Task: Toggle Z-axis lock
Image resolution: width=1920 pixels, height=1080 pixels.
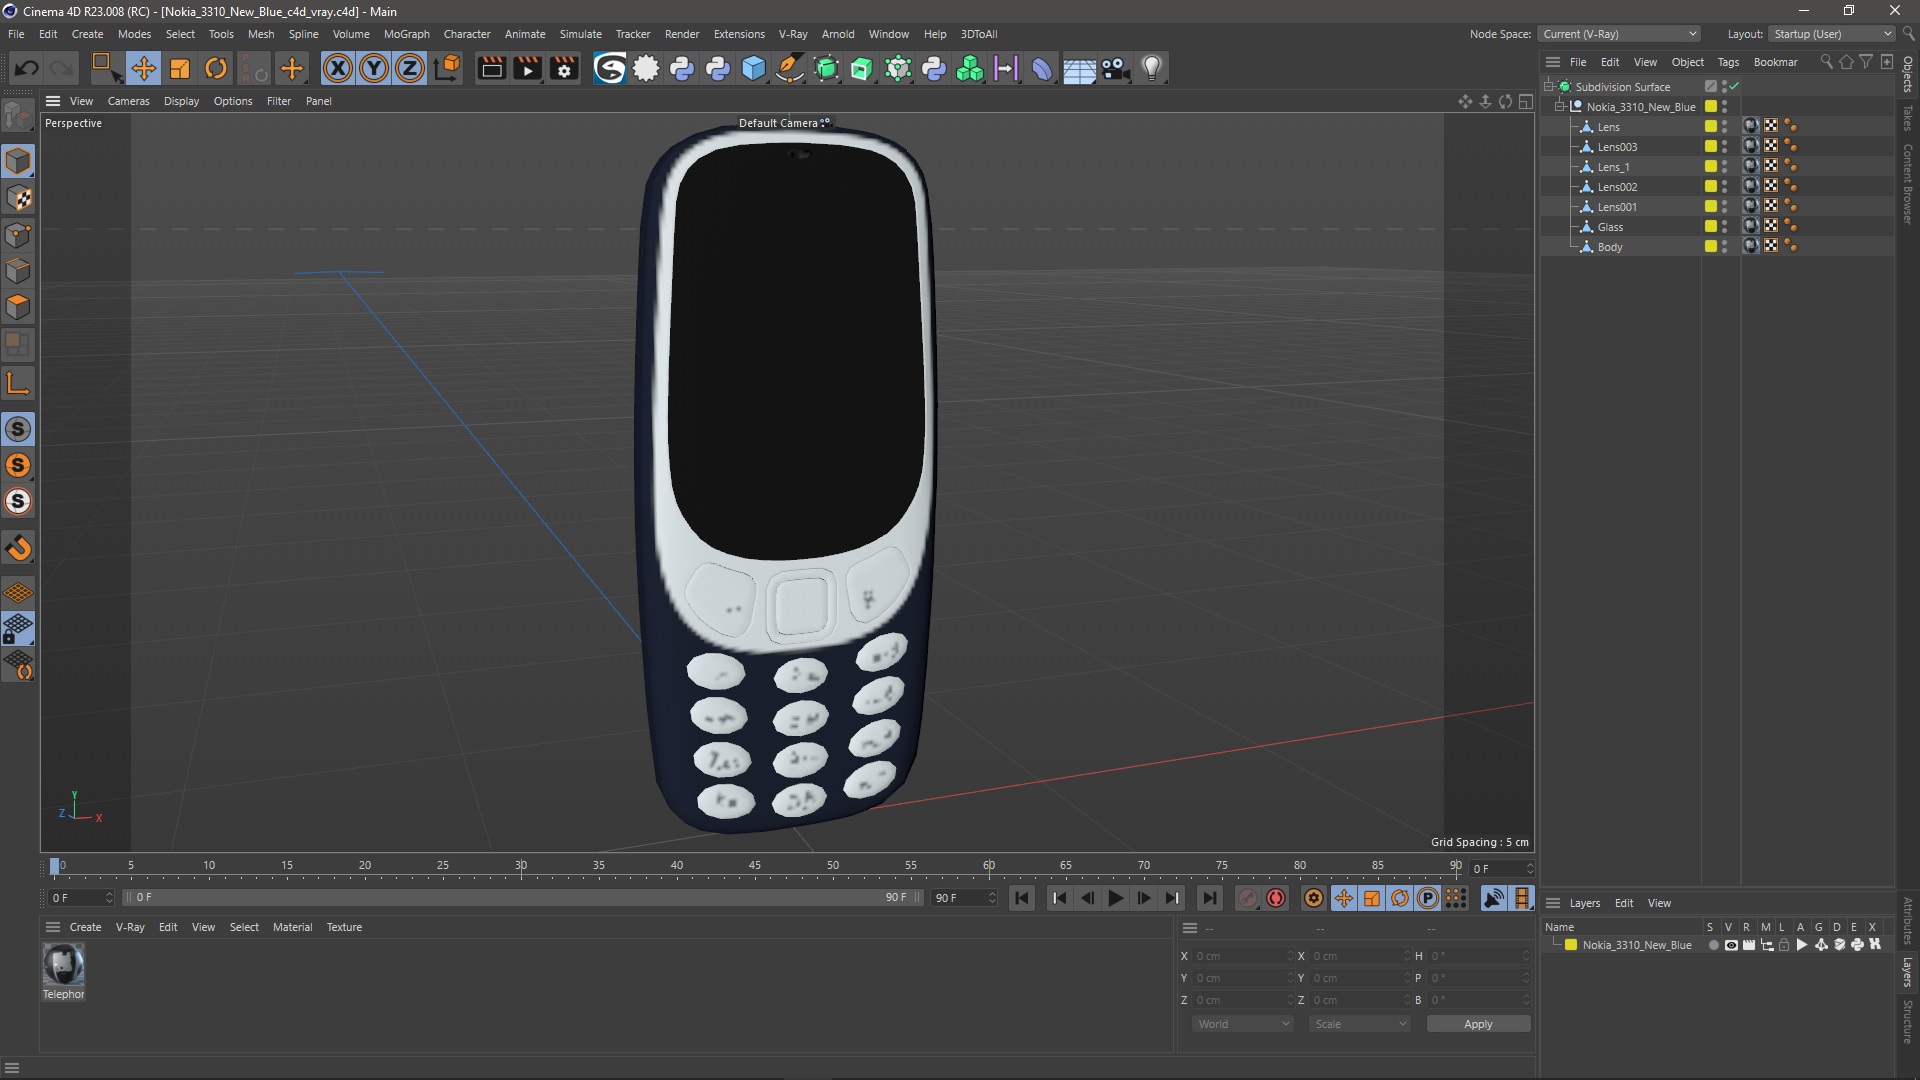Action: (410, 68)
